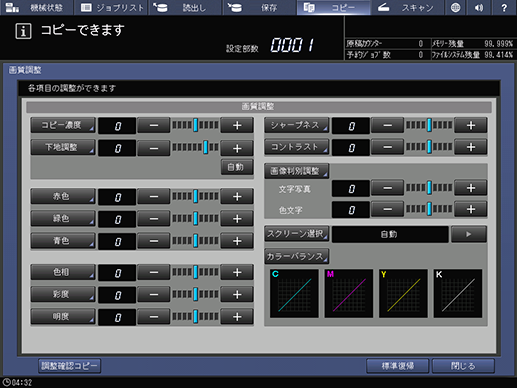The width and height of the screenshot is (517, 388).
Task: Increase 彩度 with the plus button
Action: click(x=237, y=295)
